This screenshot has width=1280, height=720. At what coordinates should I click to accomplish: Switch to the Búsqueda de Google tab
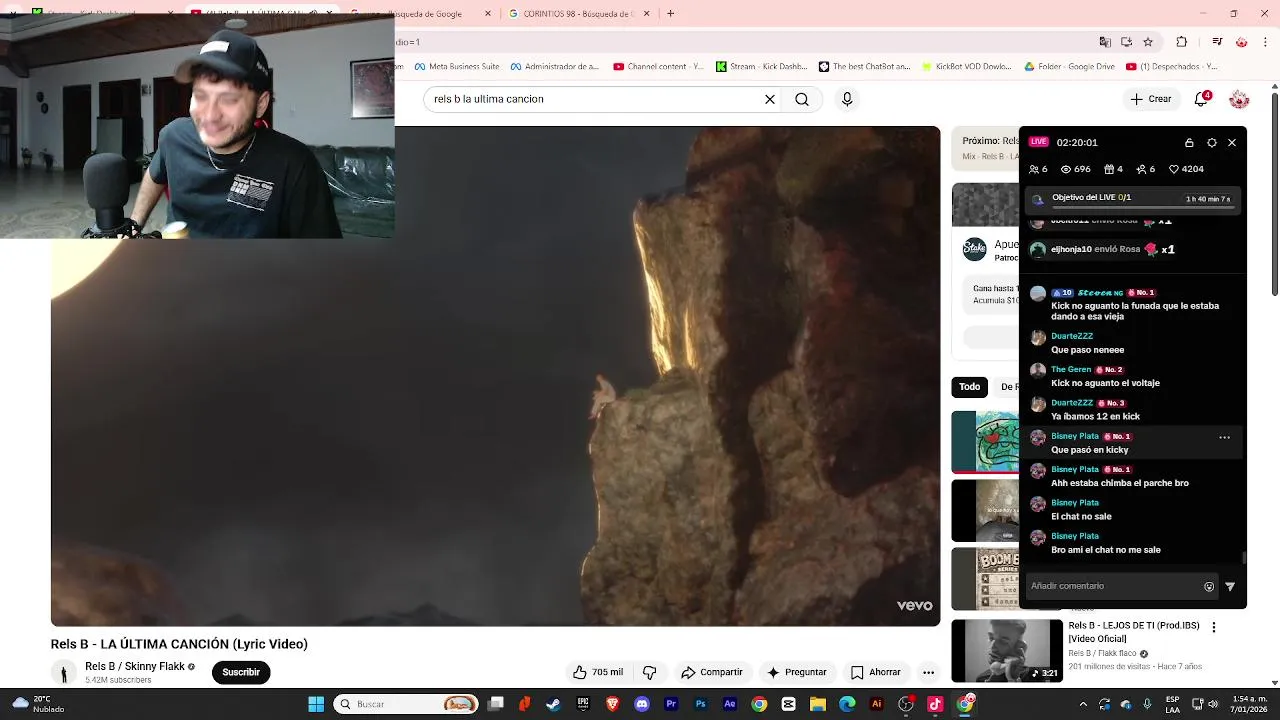420,13
